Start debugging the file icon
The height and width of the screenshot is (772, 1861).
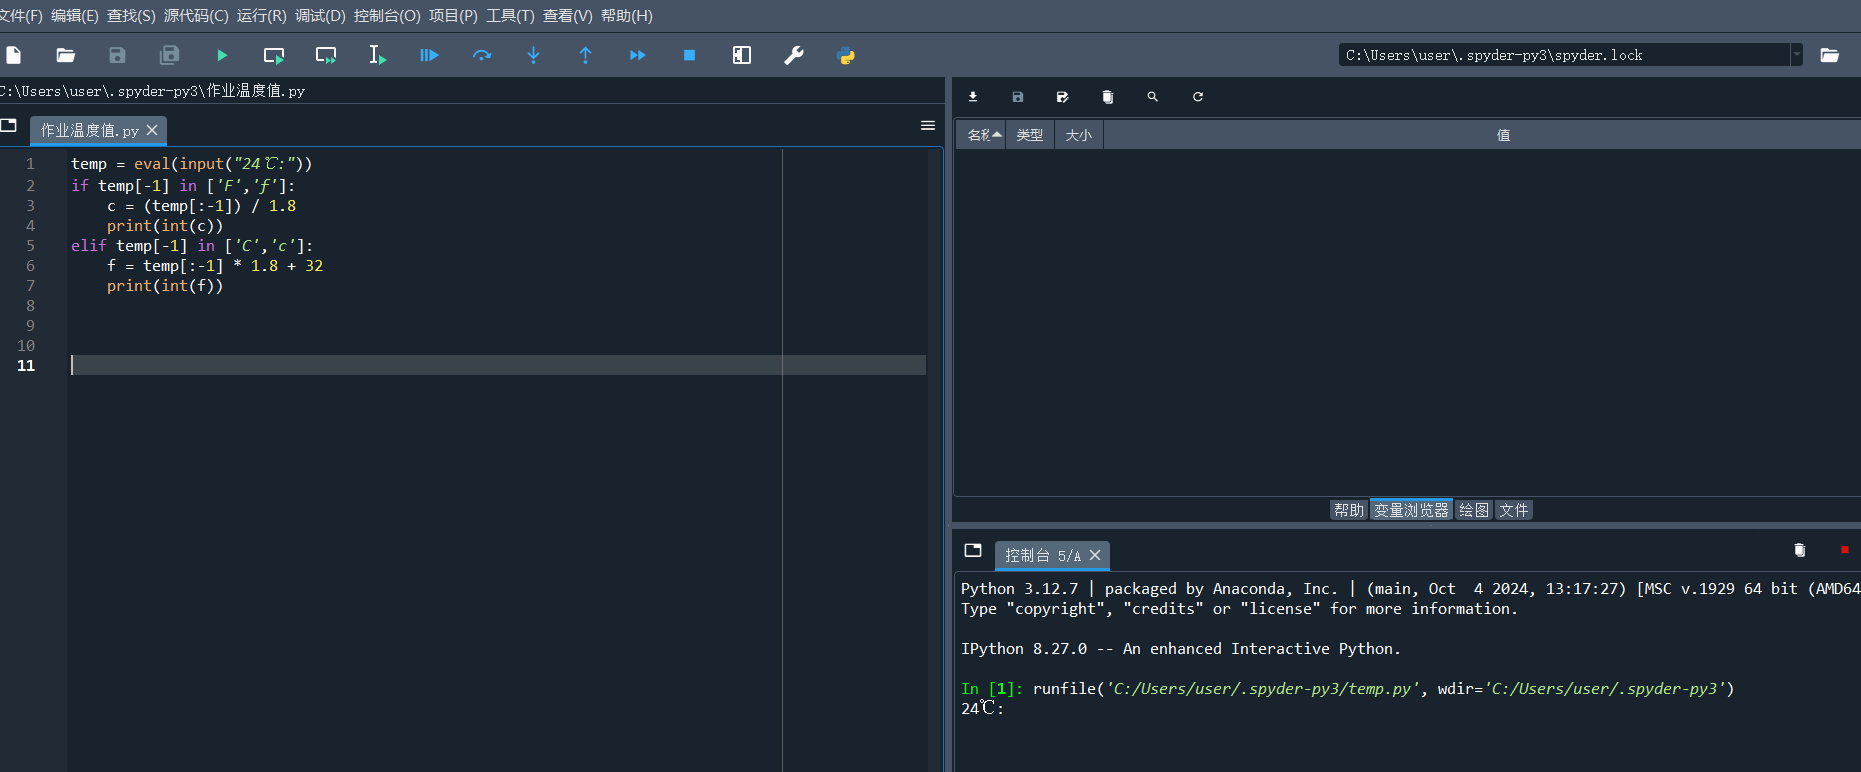(x=429, y=55)
